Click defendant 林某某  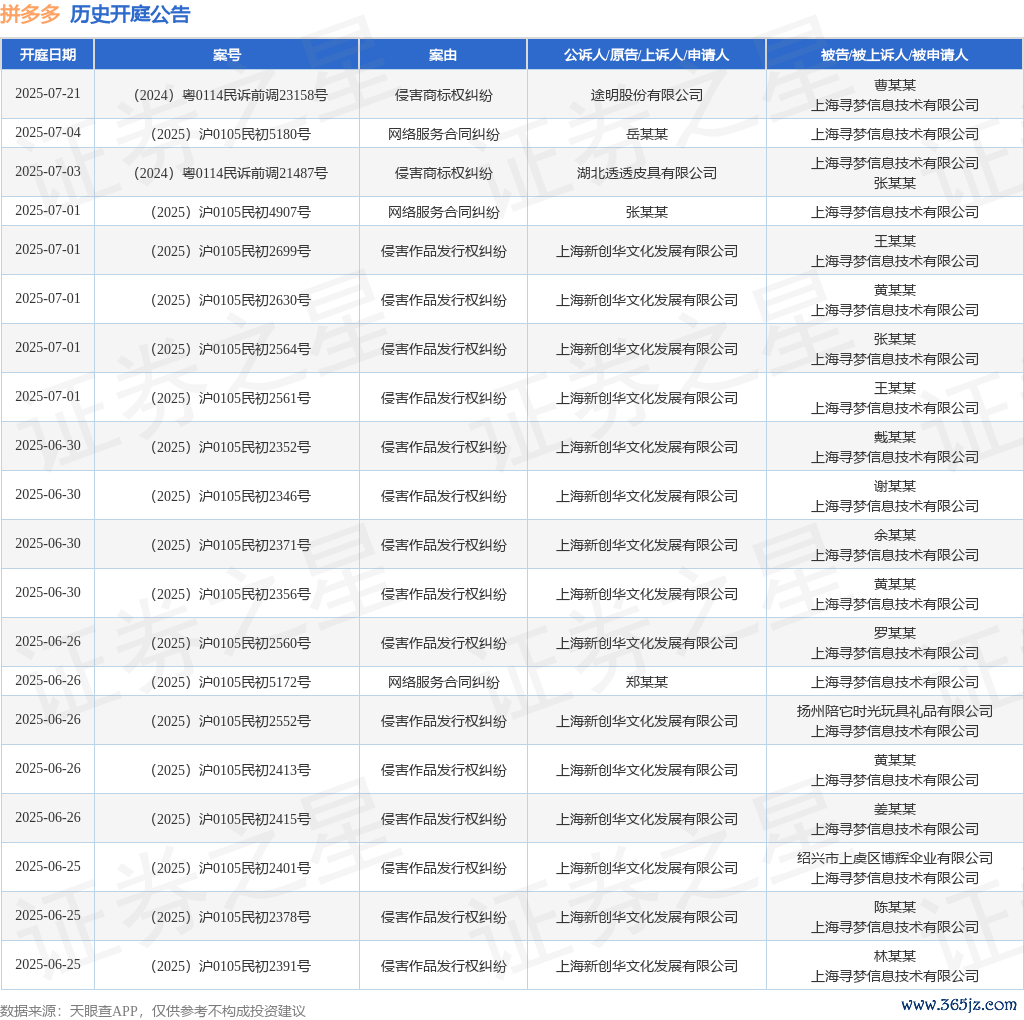pos(895,957)
